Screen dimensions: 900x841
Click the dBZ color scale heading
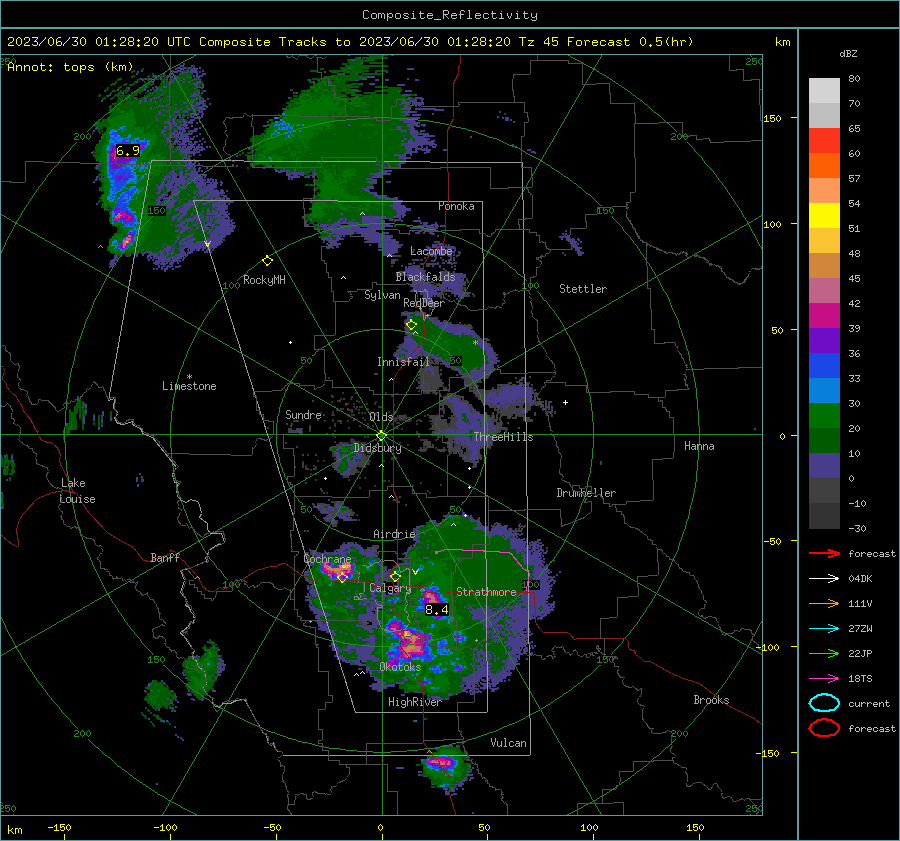click(x=848, y=54)
